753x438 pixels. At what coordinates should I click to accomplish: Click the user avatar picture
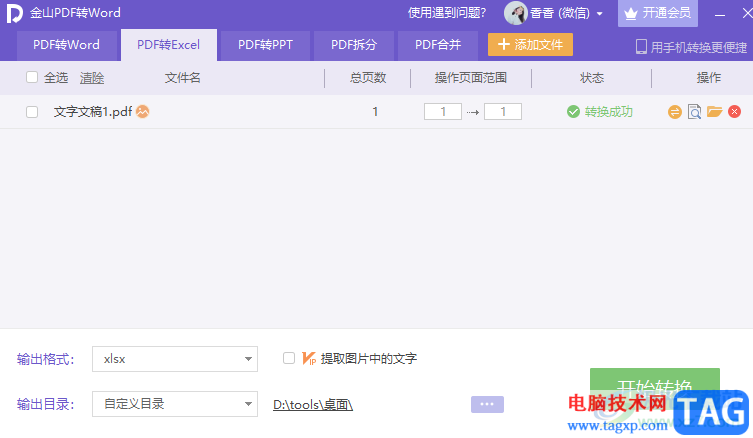click(x=515, y=13)
